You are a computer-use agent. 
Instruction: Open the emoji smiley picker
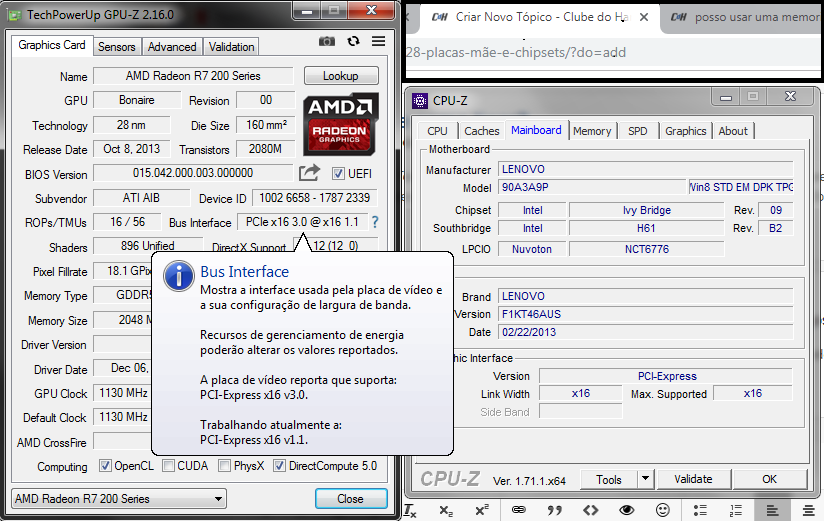[x=663, y=510]
